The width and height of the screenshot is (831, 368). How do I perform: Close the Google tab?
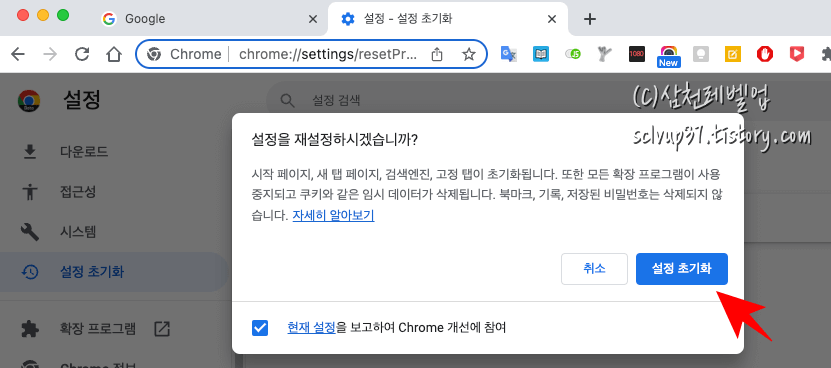tap(313, 19)
